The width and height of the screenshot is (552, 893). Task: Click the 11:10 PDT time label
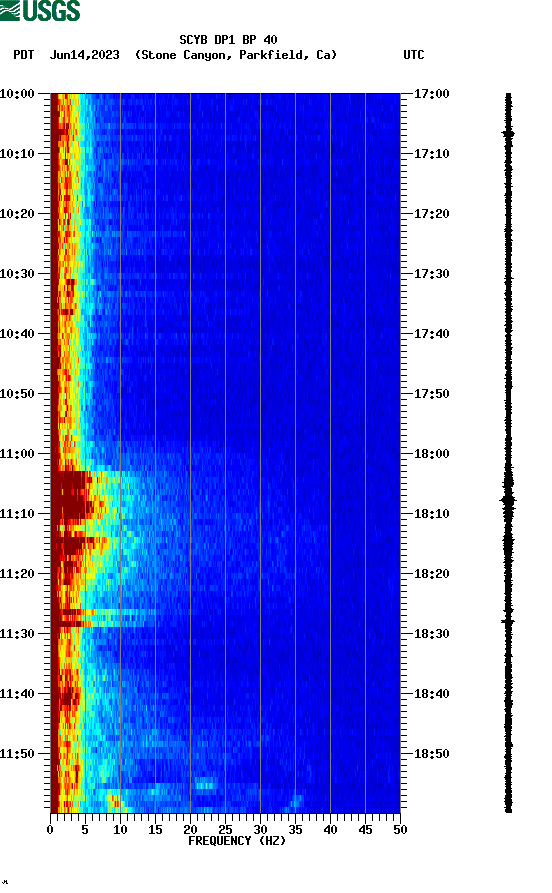(17, 513)
